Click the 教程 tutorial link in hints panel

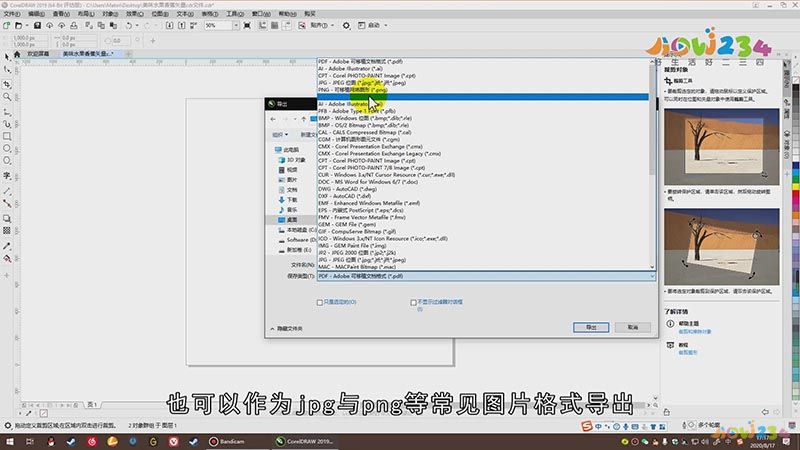click(x=683, y=345)
